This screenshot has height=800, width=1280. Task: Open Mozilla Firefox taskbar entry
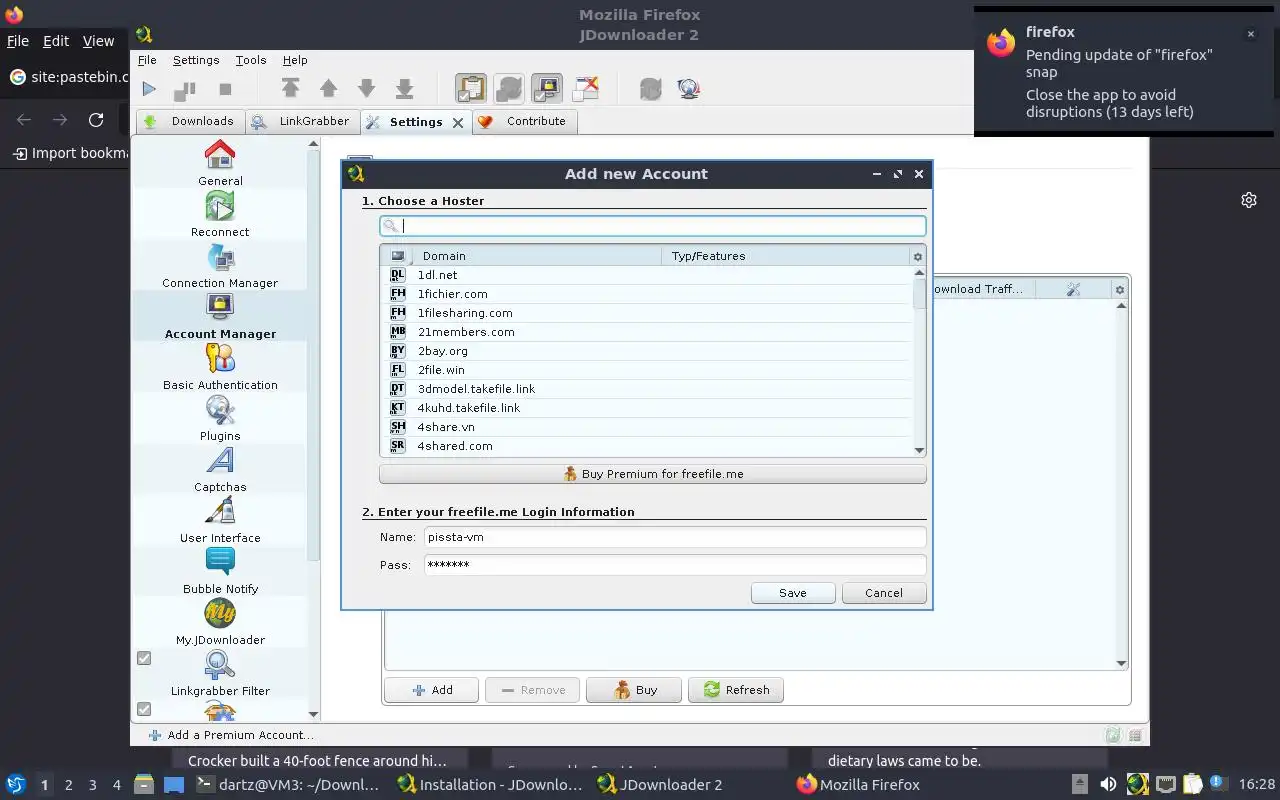859,785
